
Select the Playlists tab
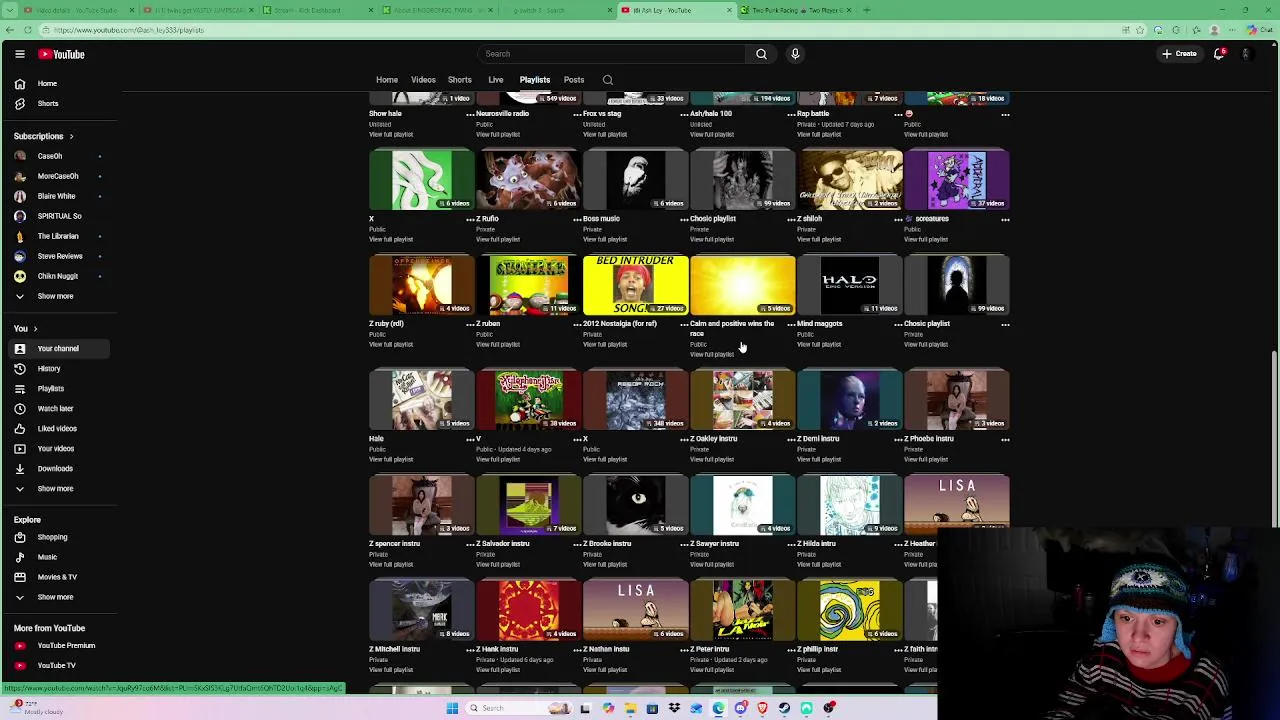pos(535,80)
